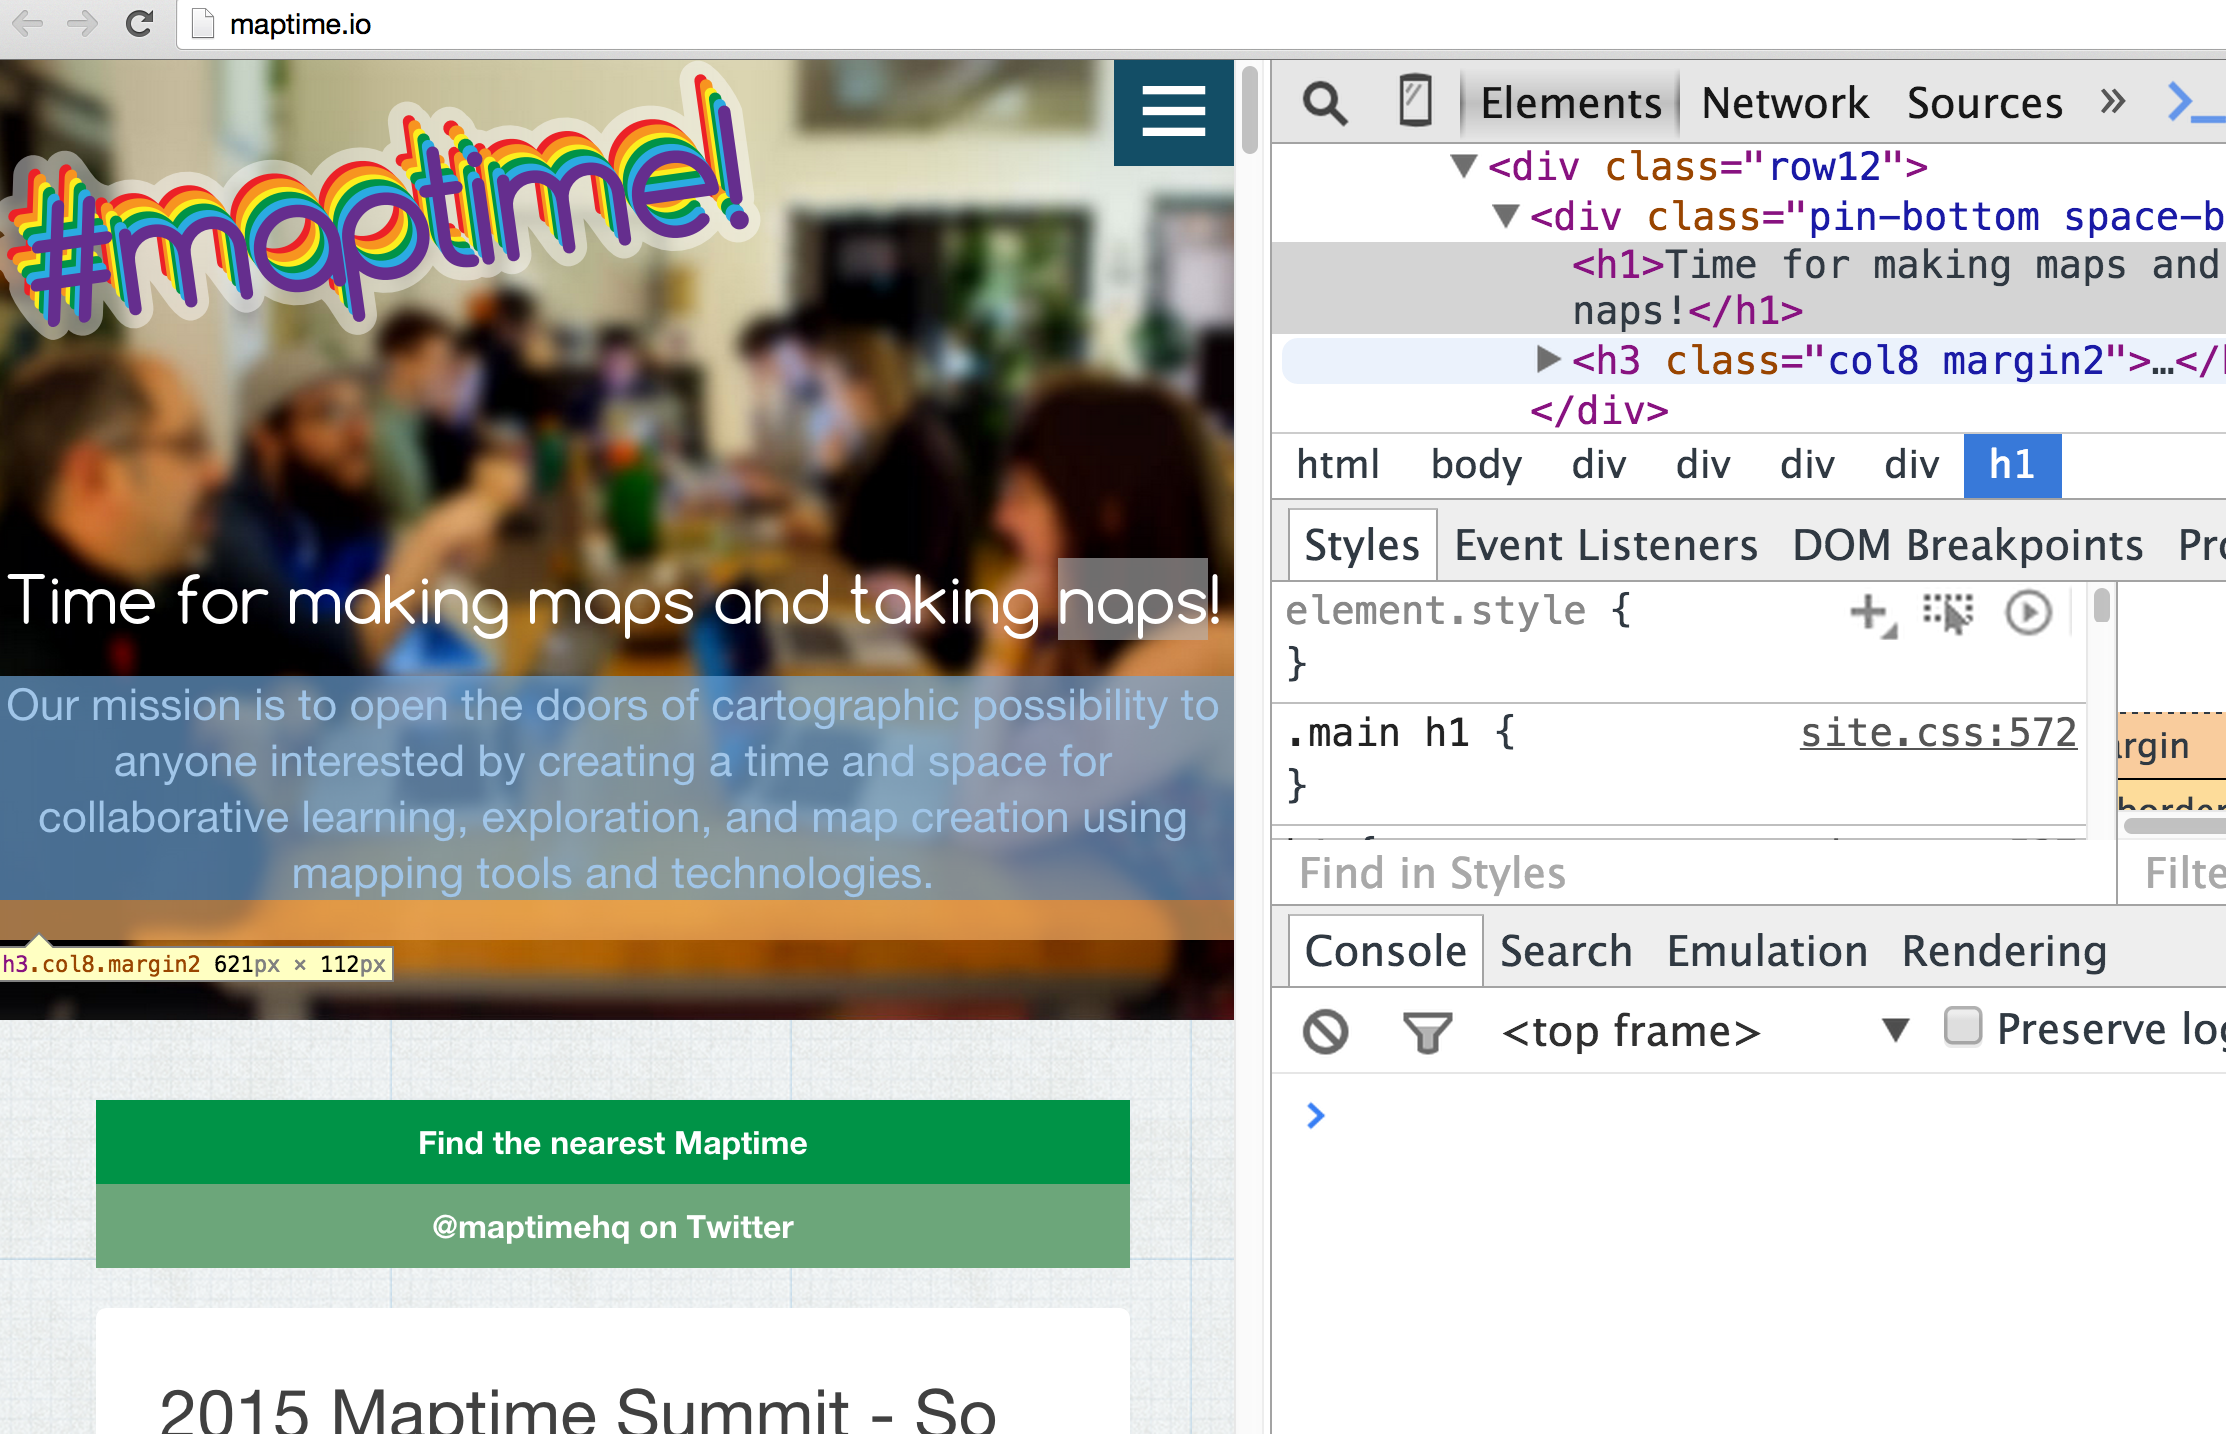Open the Network panel tab

(x=1785, y=103)
